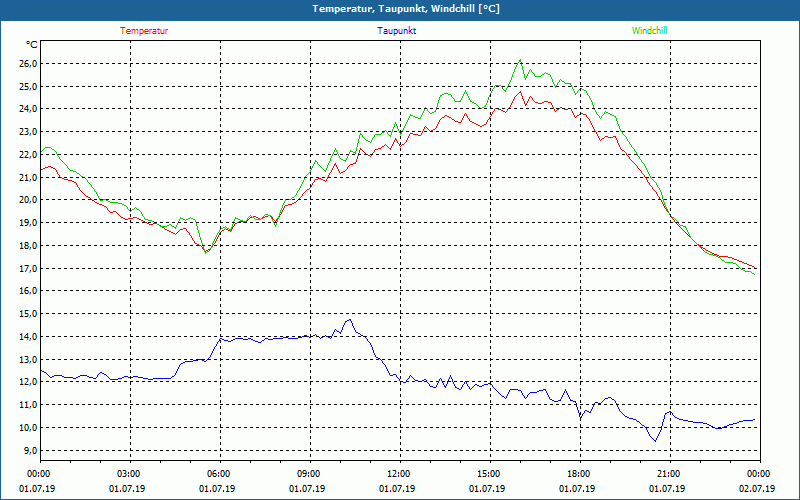Click the green Windchill legend label
Image resolution: width=800 pixels, height=500 pixels.
649,31
